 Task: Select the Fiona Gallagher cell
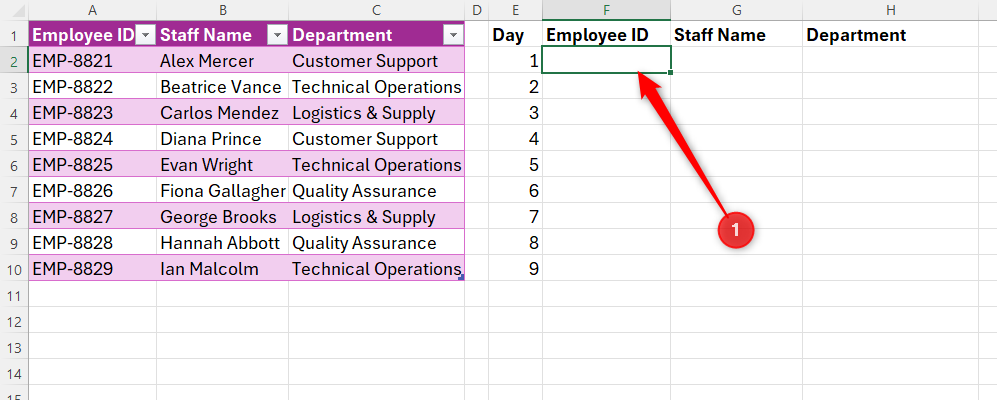tap(223, 191)
